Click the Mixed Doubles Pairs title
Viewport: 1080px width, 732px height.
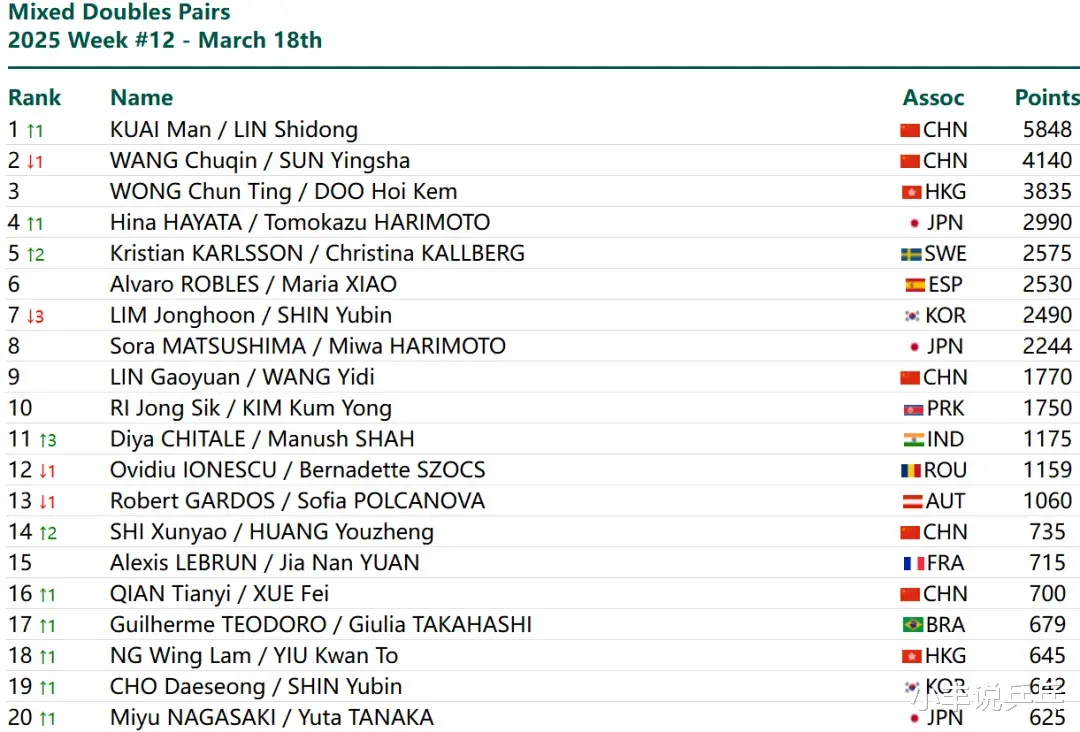119,12
